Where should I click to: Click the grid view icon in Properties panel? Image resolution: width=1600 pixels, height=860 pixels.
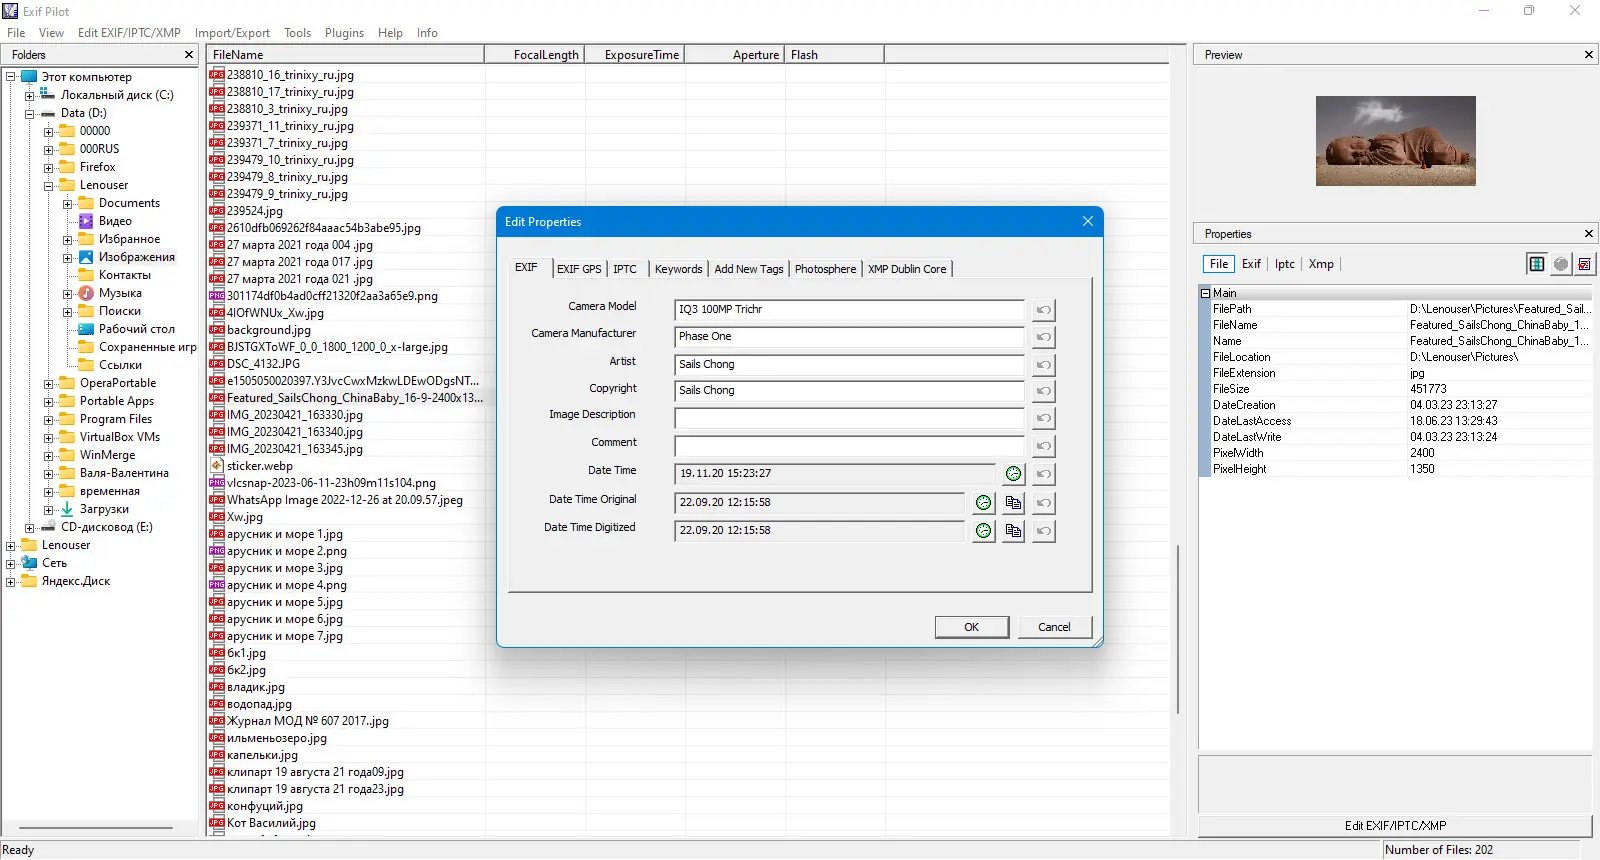(x=1537, y=264)
